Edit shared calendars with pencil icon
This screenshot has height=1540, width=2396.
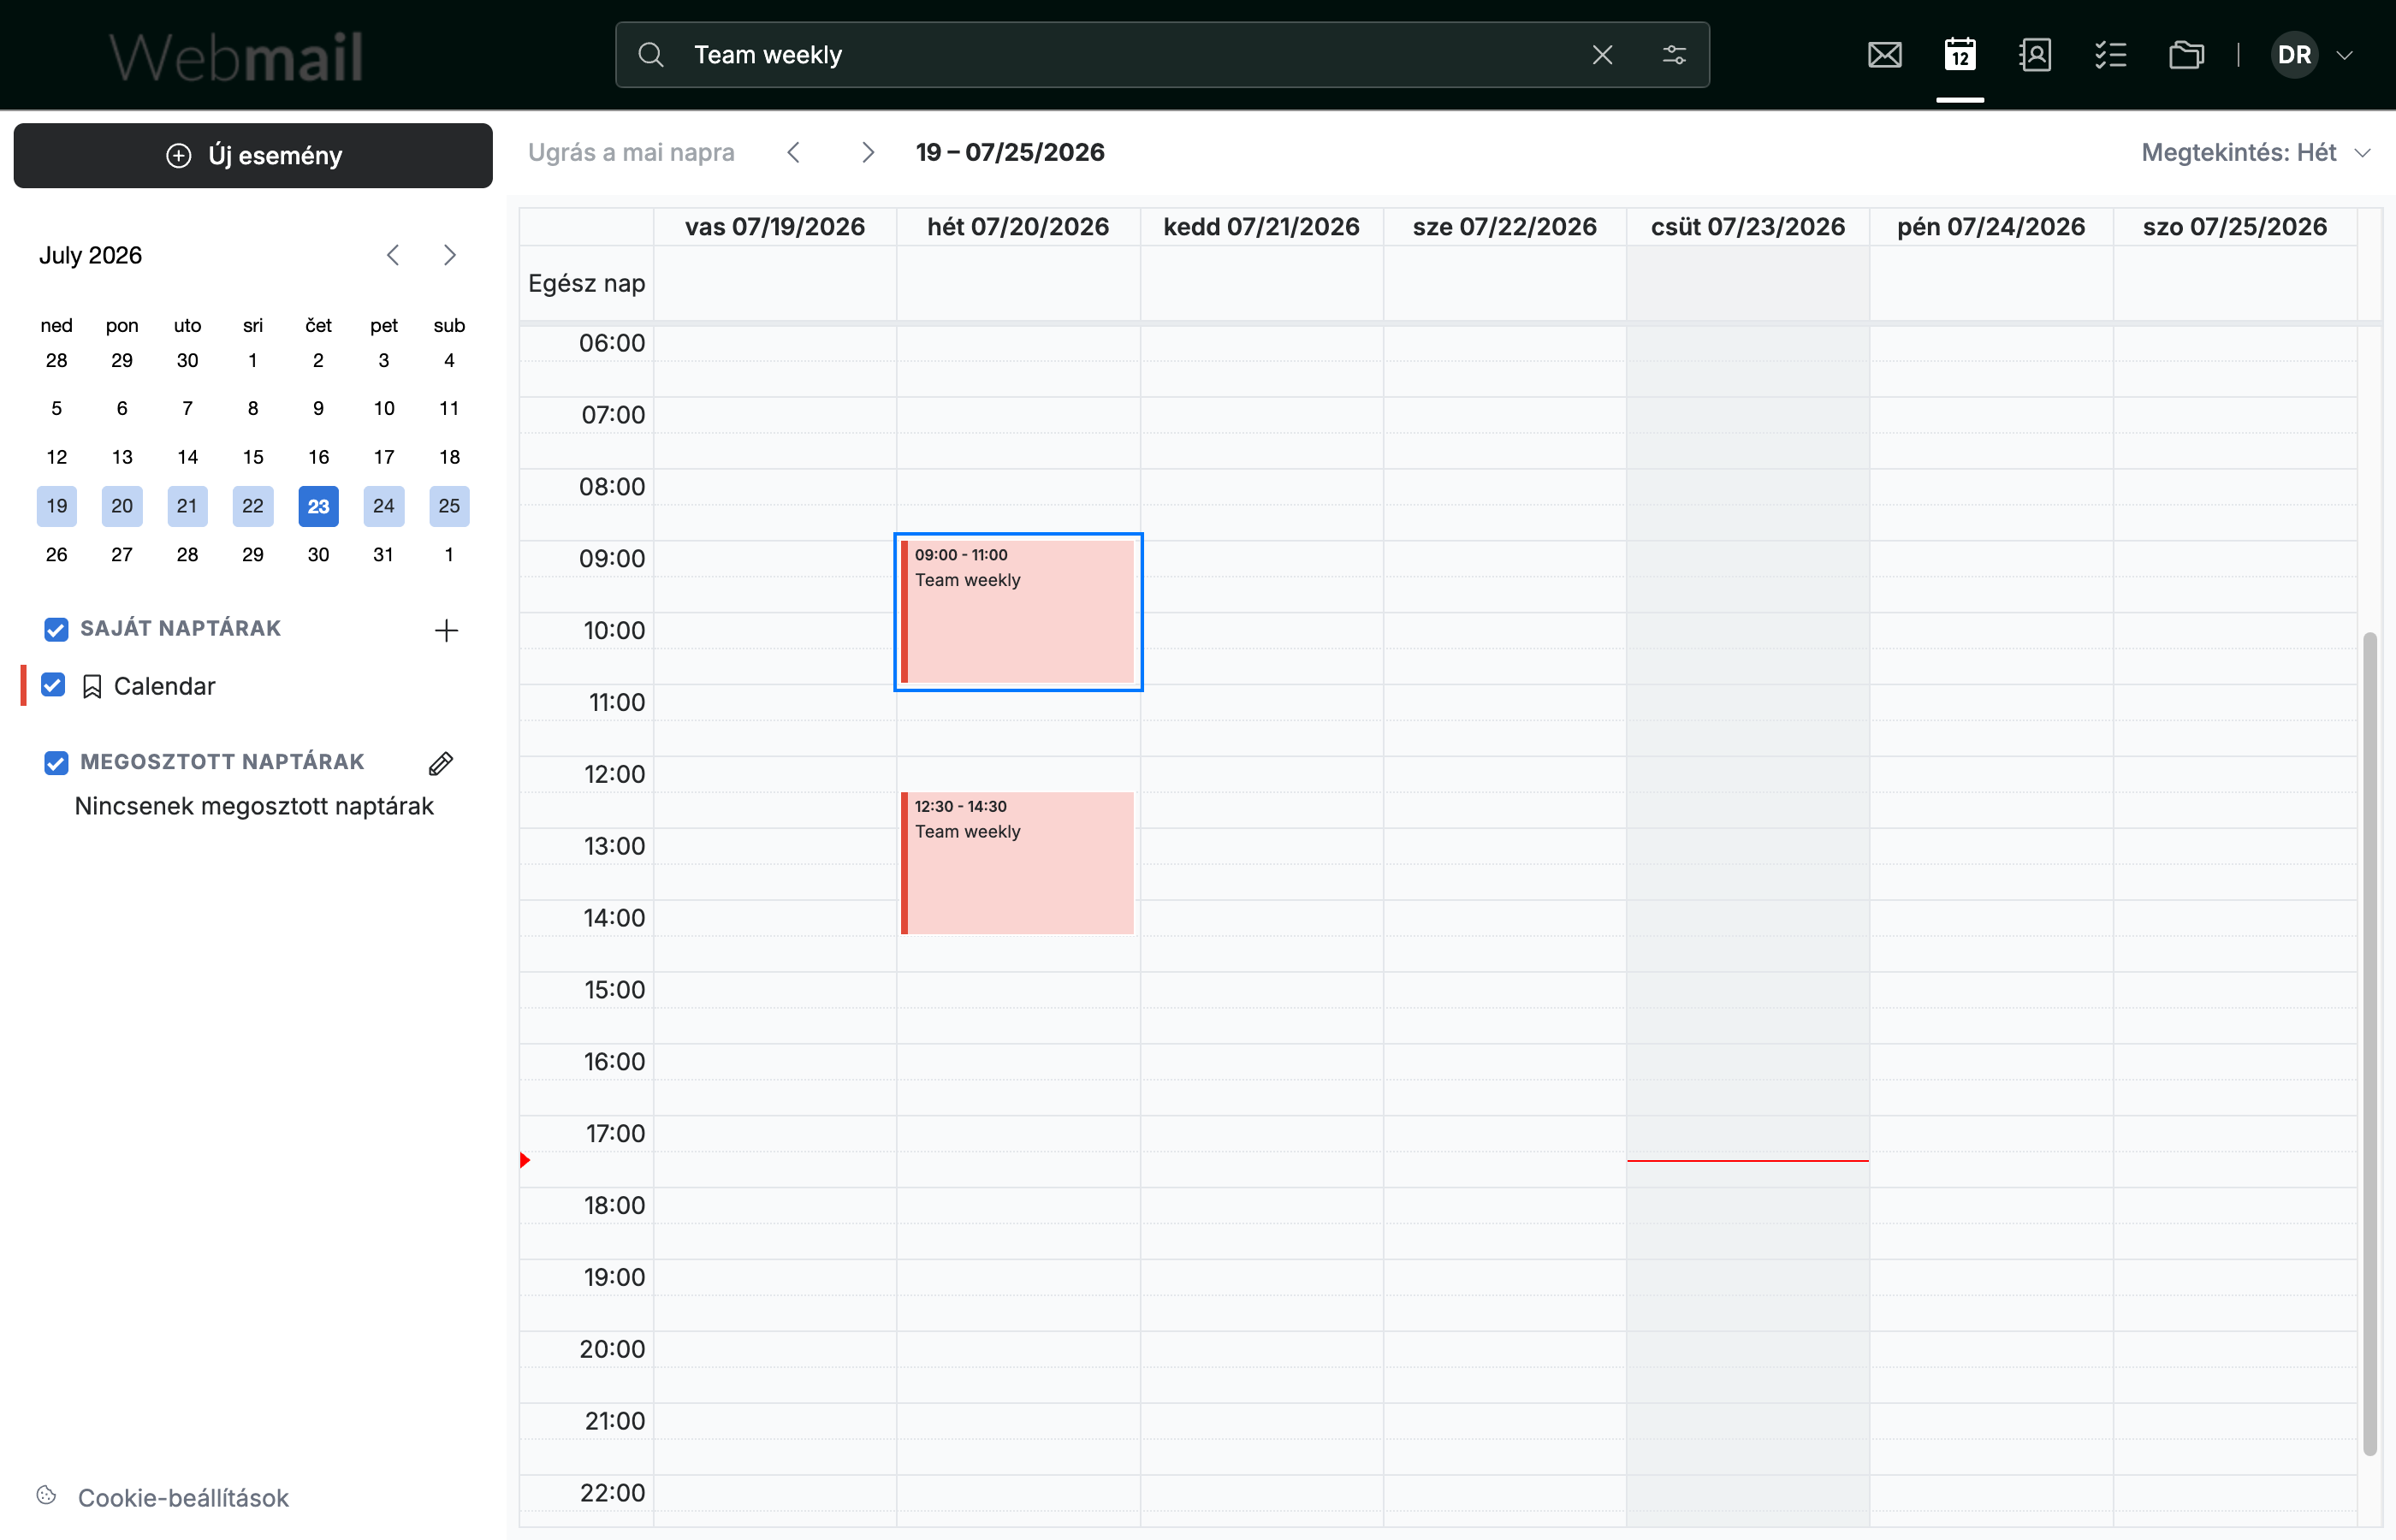(x=441, y=763)
